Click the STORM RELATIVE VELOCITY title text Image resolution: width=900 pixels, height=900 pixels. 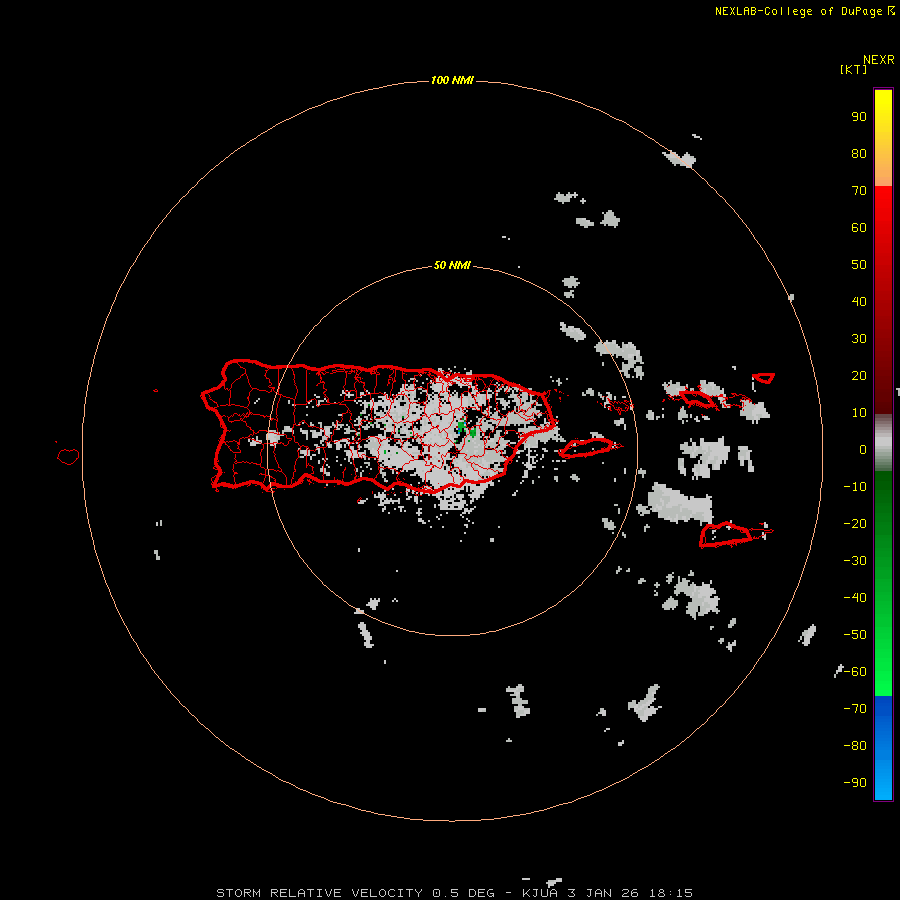[319, 893]
